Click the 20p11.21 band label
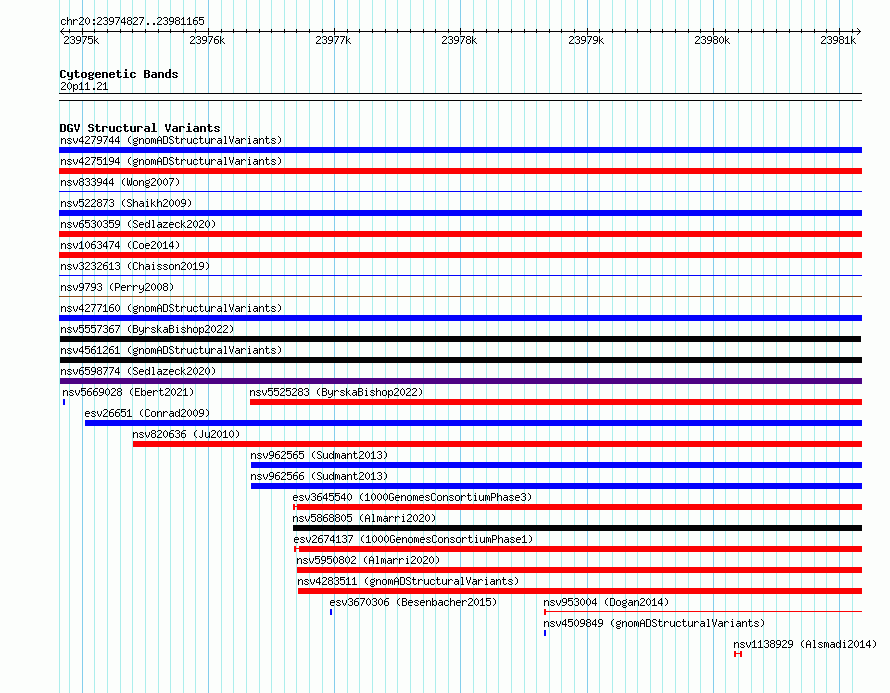890x693 pixels. [x=84, y=86]
